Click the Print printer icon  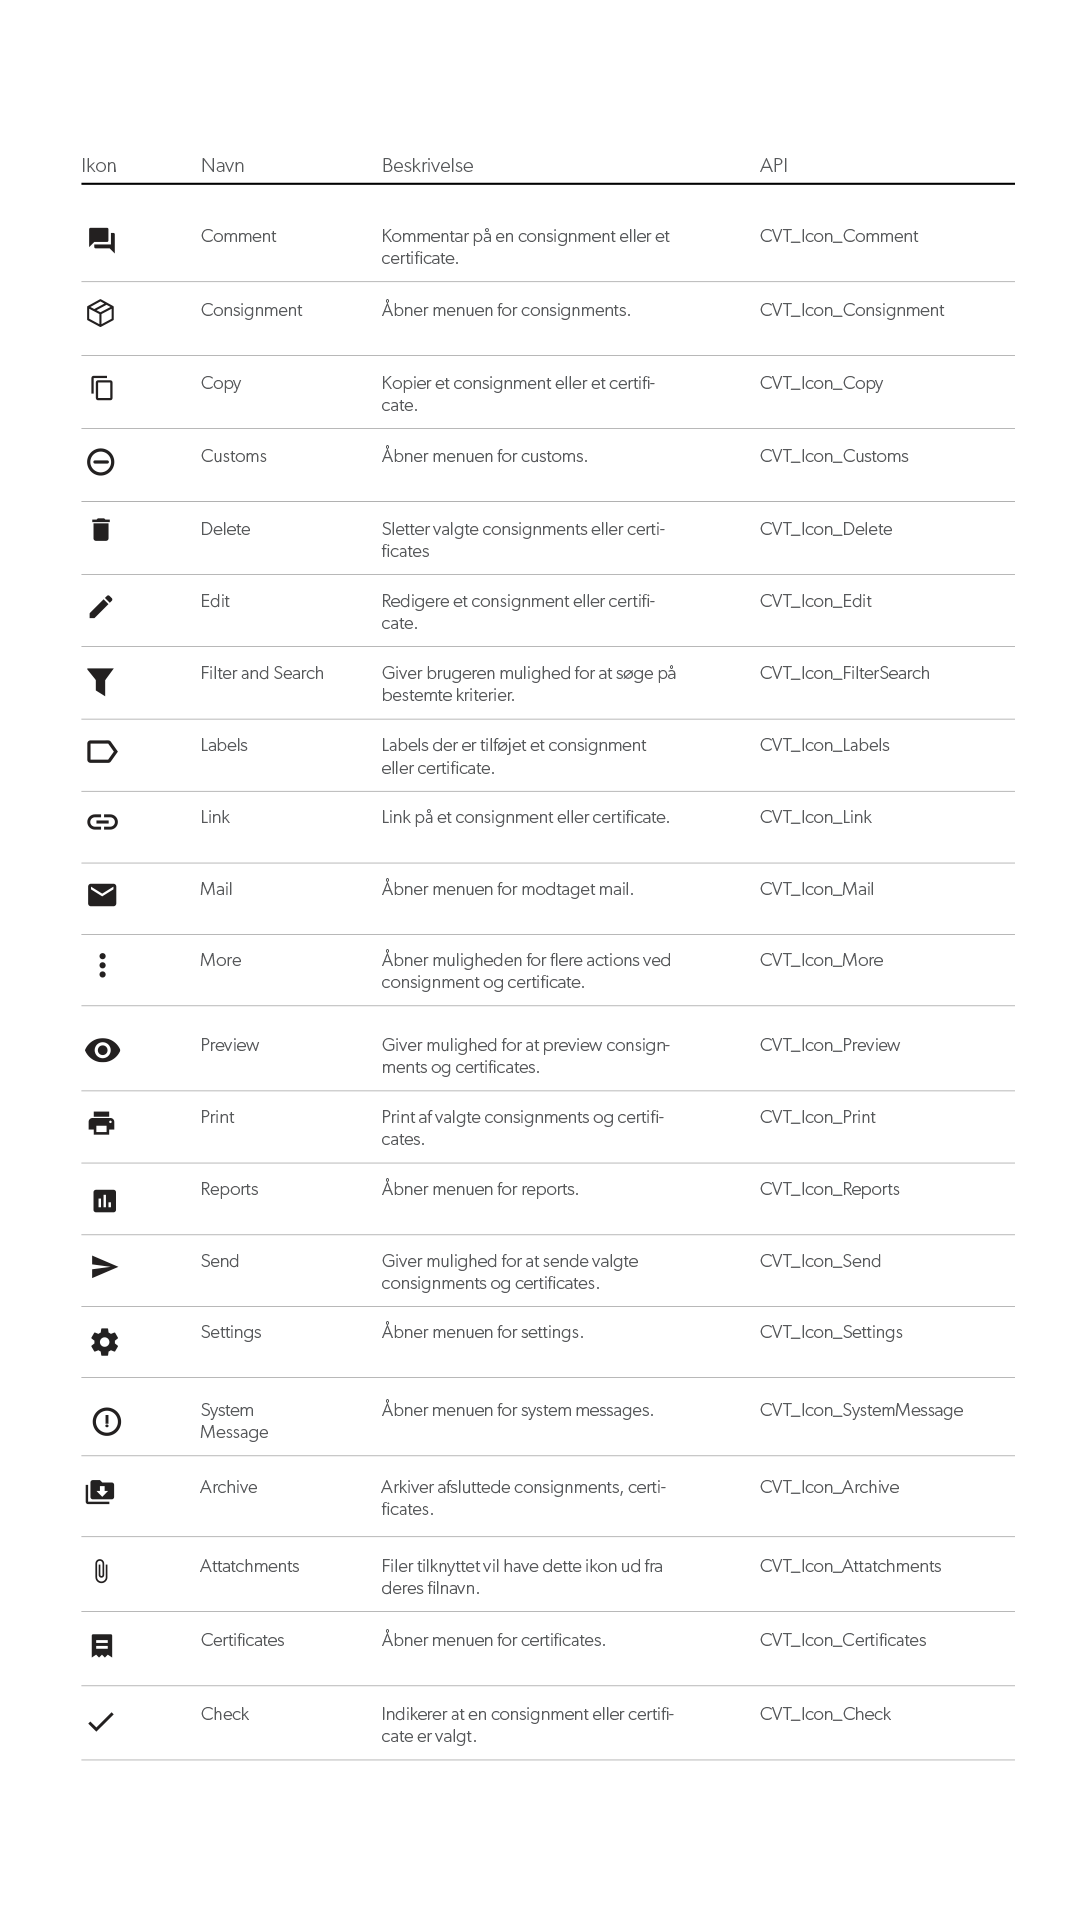[x=102, y=1123]
